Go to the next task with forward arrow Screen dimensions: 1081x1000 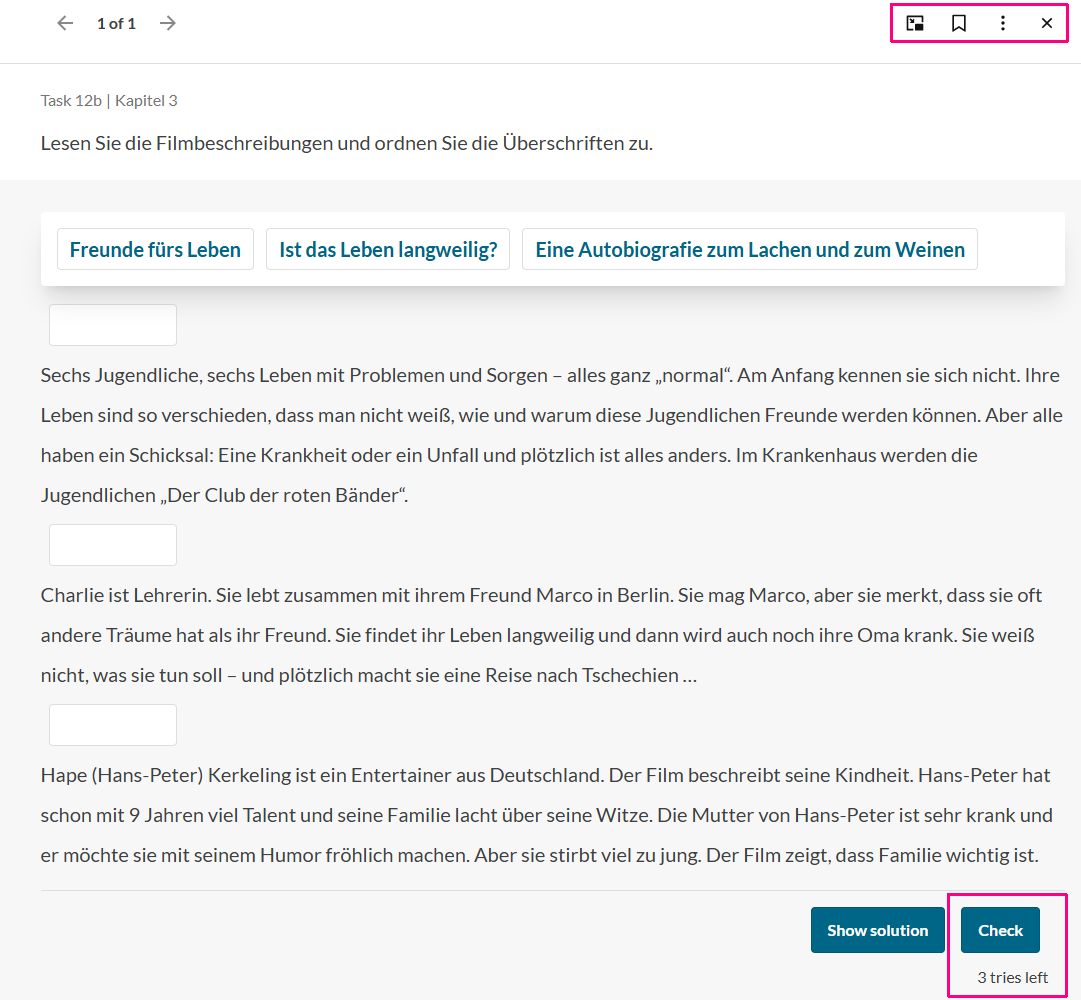(x=168, y=23)
